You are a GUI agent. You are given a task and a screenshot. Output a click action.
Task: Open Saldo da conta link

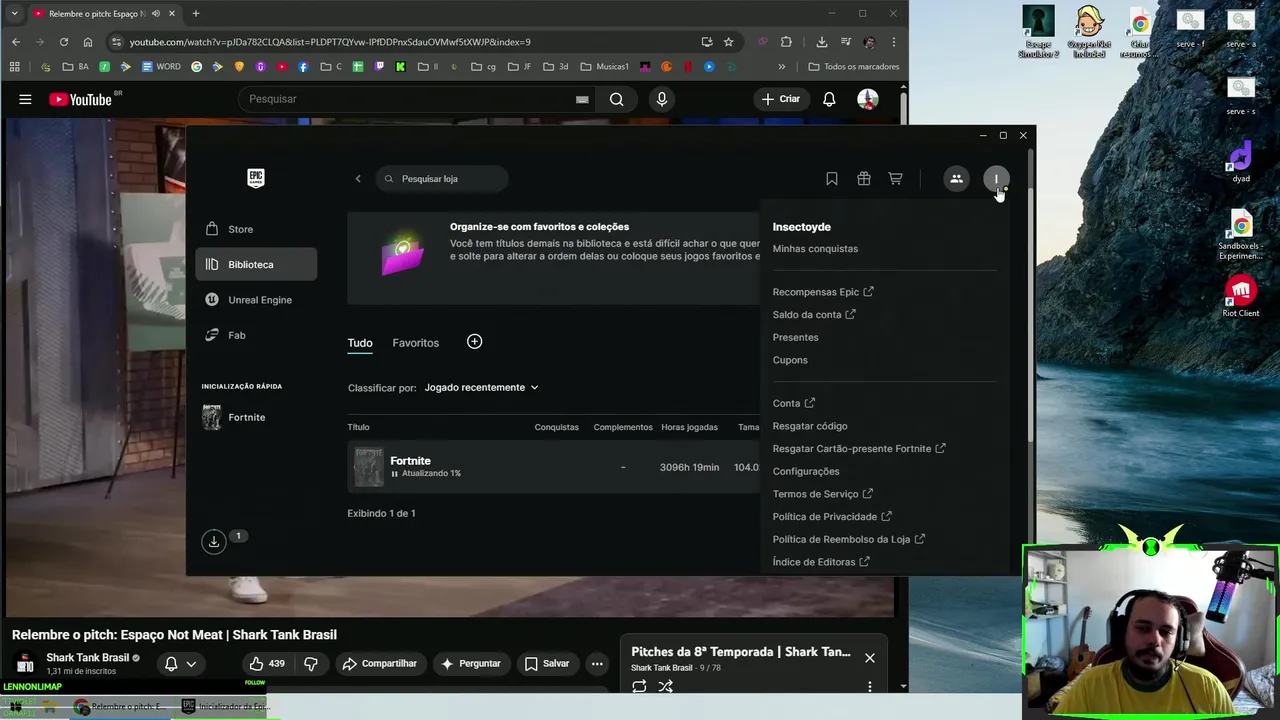pos(814,315)
